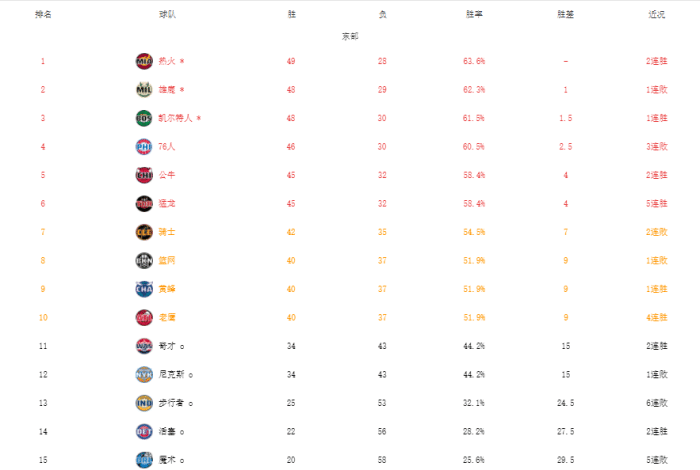Click the Cavaliers logo icon

coord(144,232)
